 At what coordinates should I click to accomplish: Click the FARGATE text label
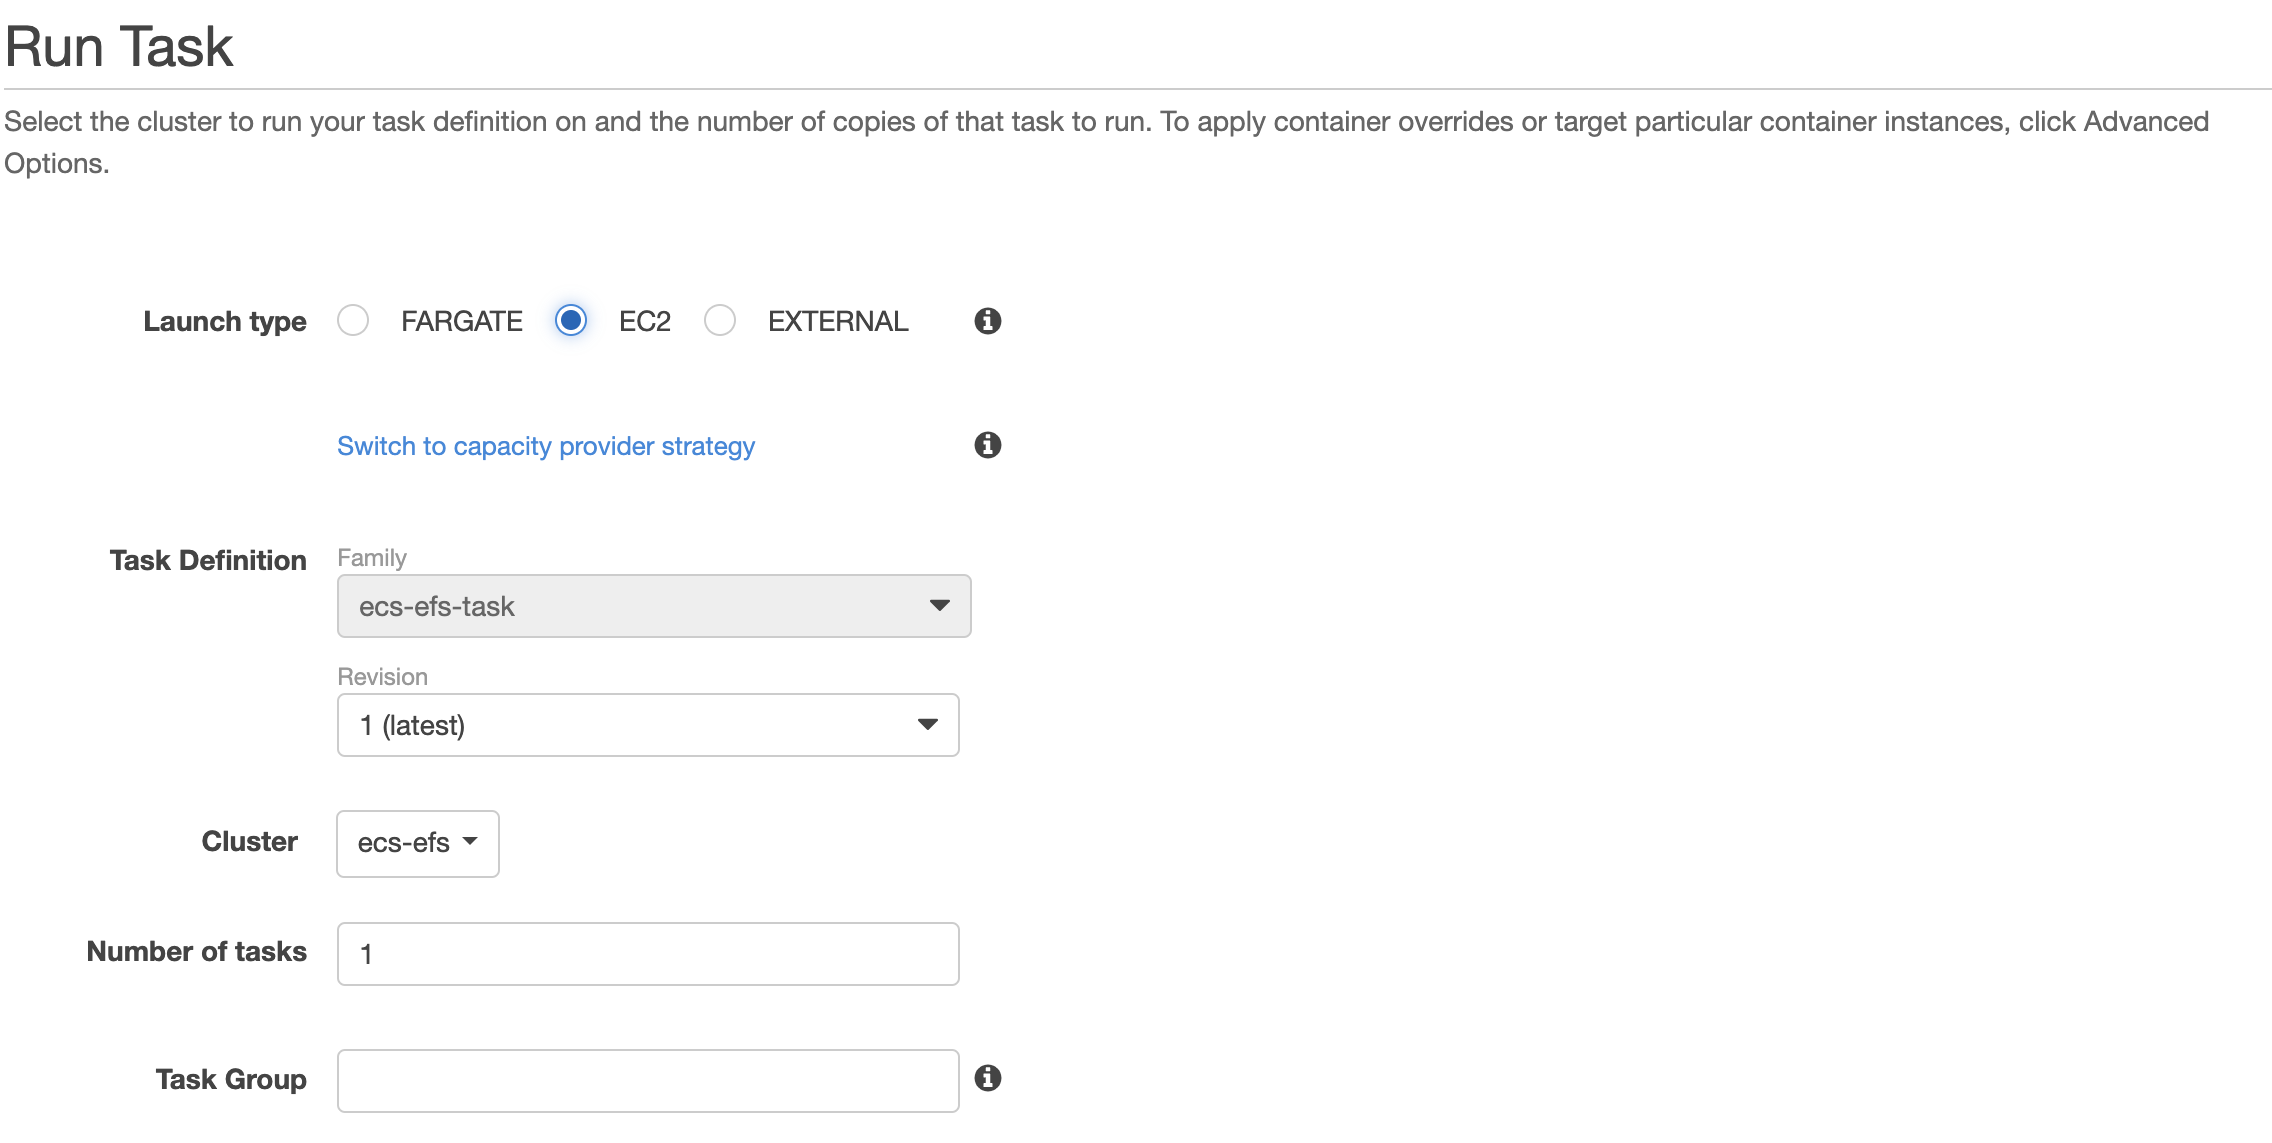point(462,321)
